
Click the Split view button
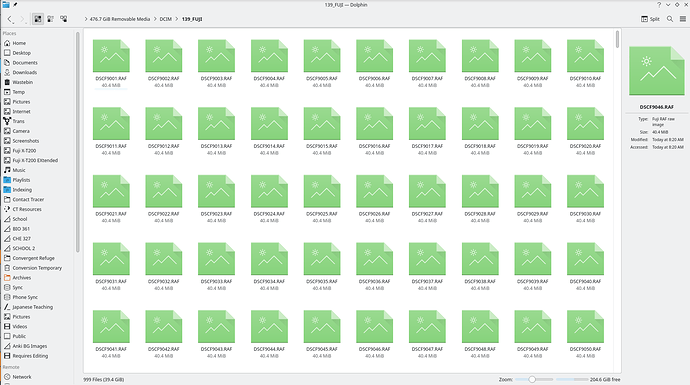[x=650, y=19]
